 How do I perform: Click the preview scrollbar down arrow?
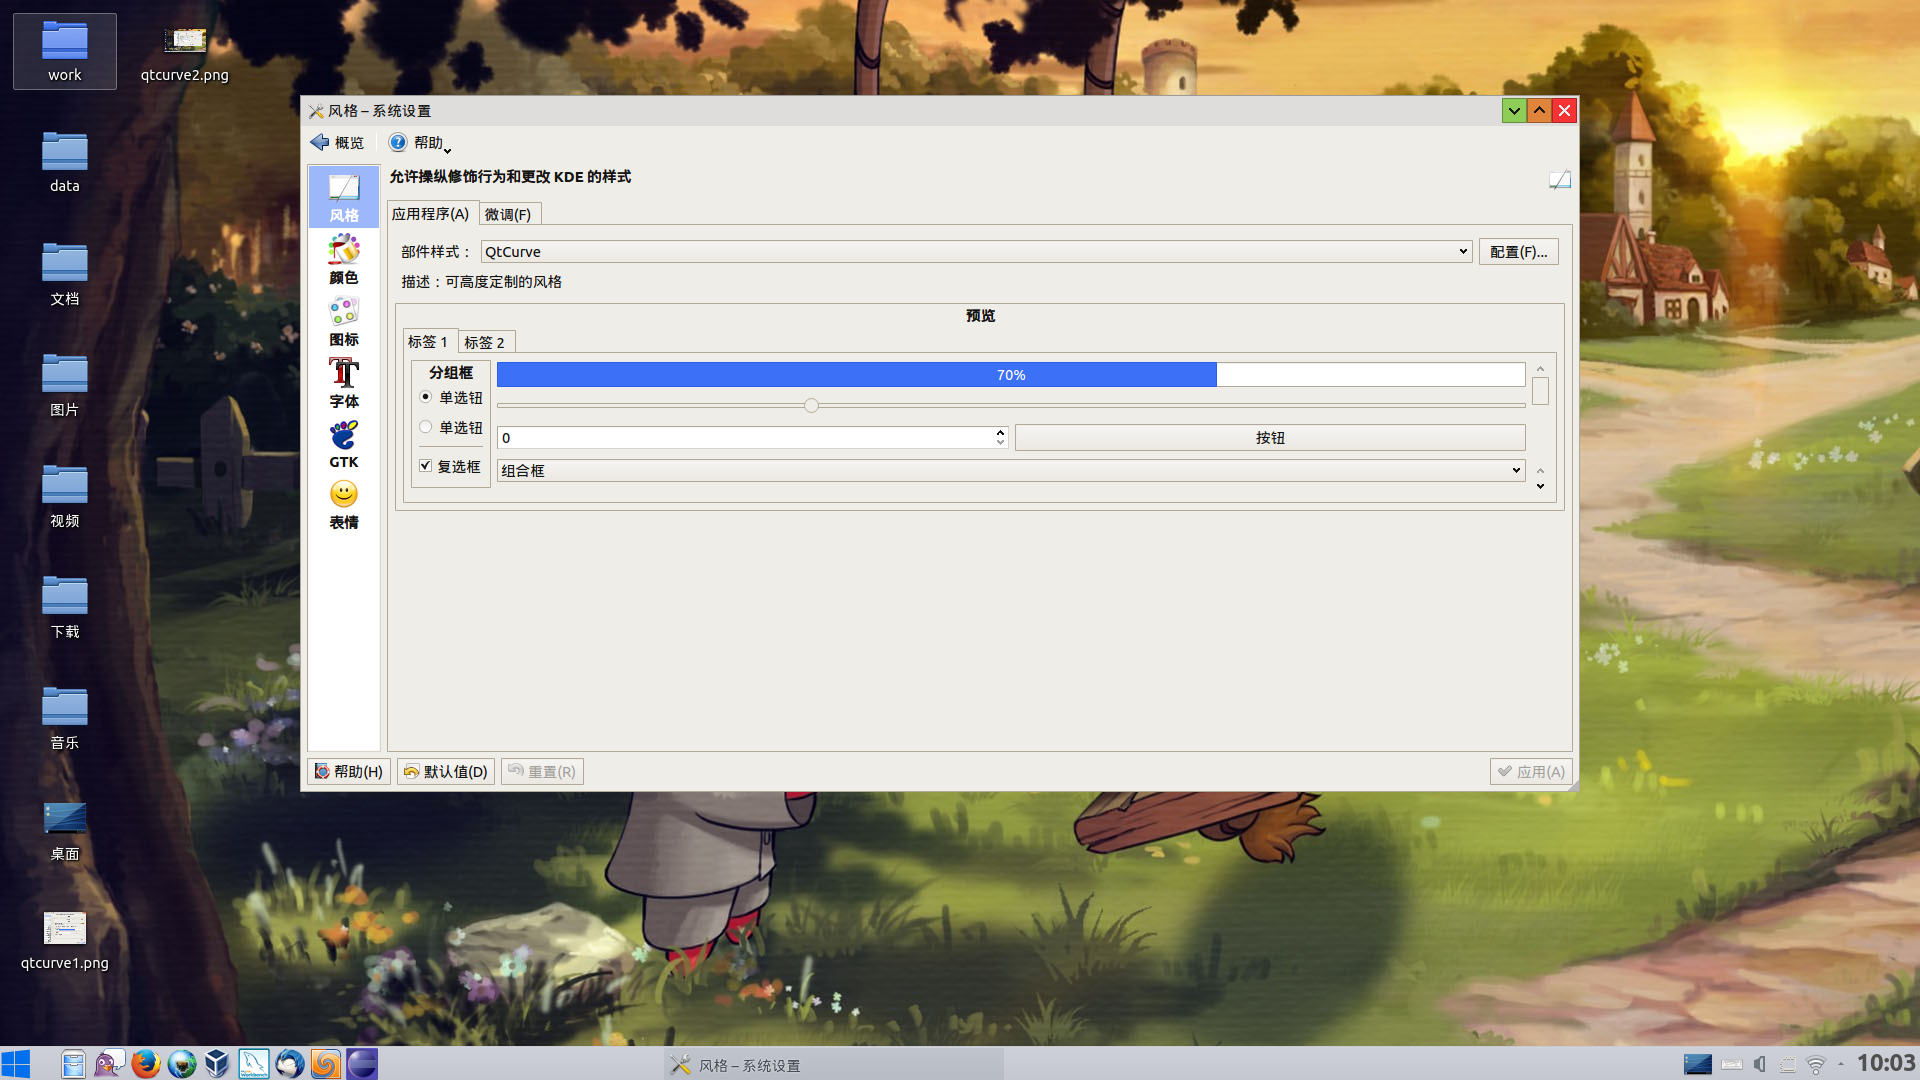(1541, 486)
